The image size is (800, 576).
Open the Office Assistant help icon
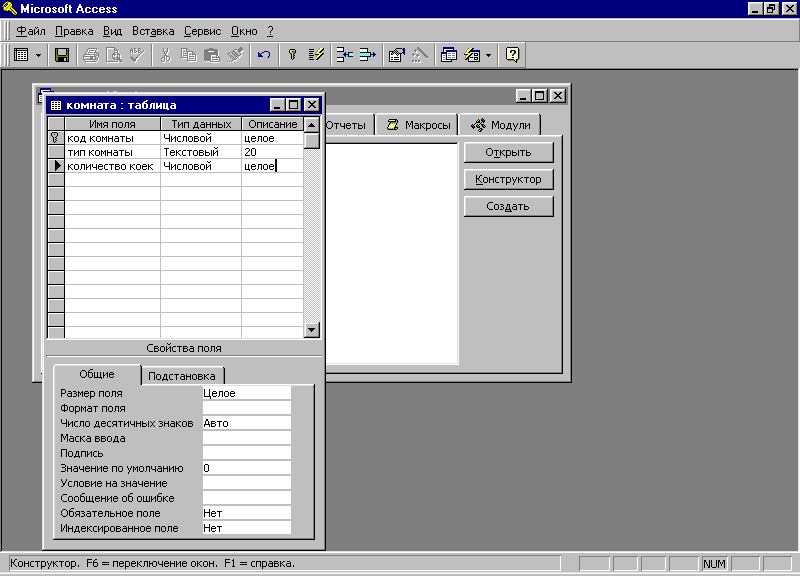[x=512, y=55]
